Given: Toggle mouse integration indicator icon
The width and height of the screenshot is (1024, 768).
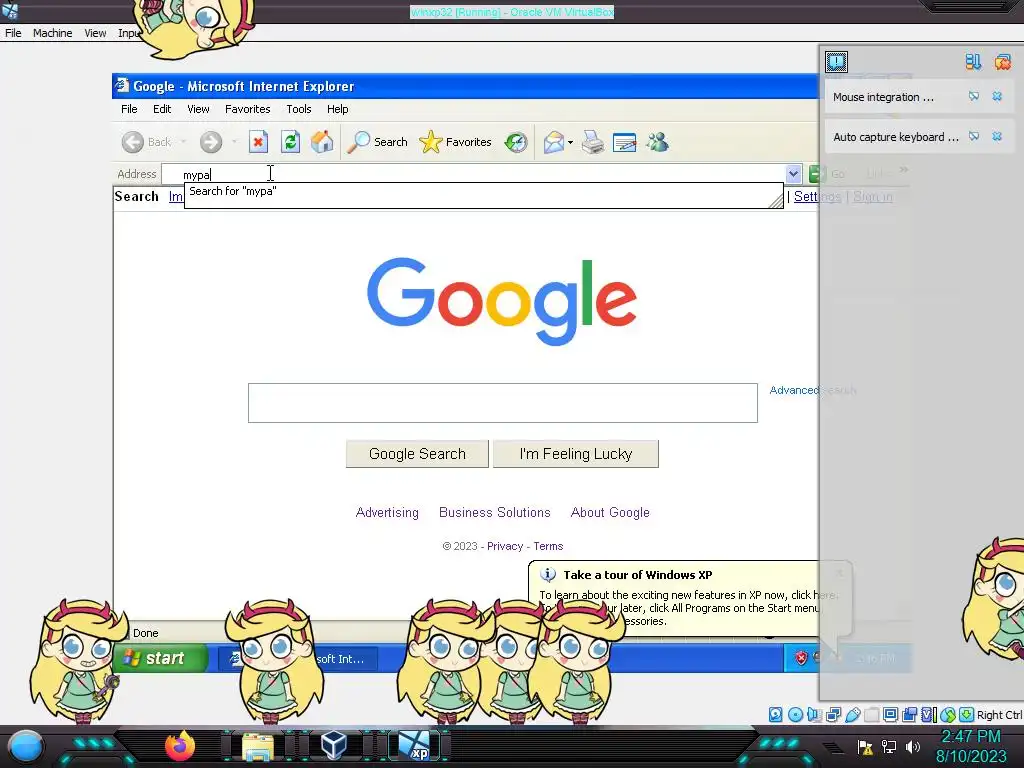Looking at the screenshot, I should pyautogui.click(x=948, y=714).
